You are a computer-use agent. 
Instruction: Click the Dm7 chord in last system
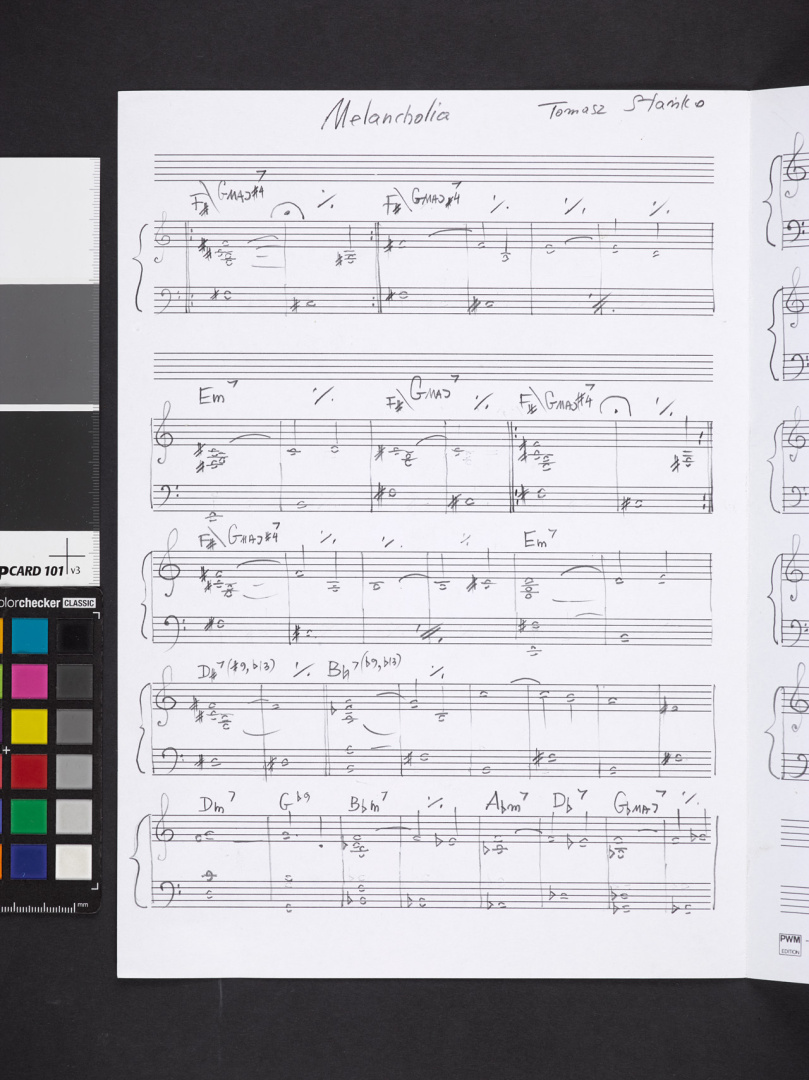[x=217, y=802]
